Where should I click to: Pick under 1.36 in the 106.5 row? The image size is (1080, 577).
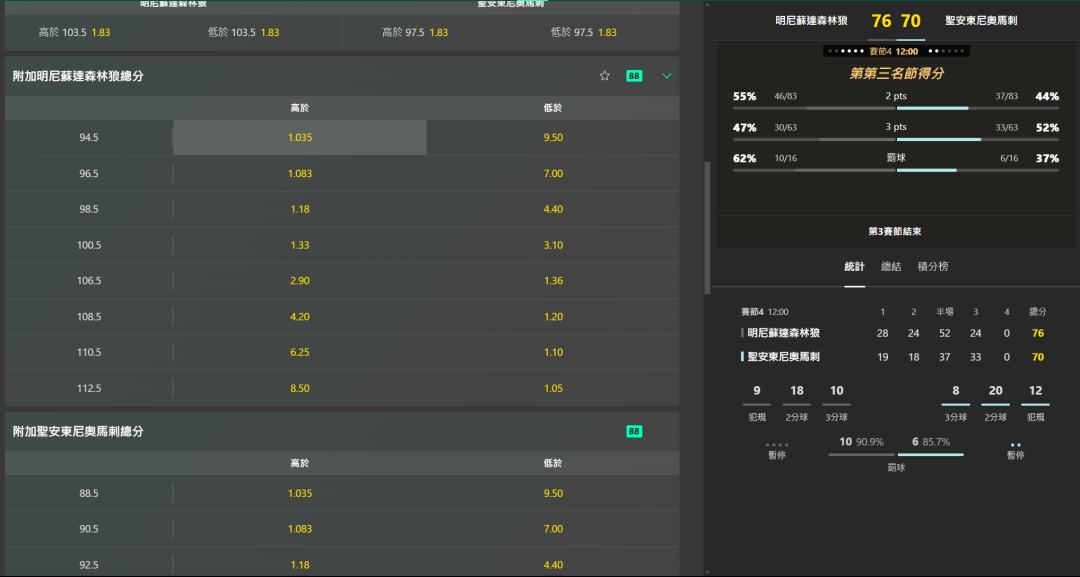(553, 281)
